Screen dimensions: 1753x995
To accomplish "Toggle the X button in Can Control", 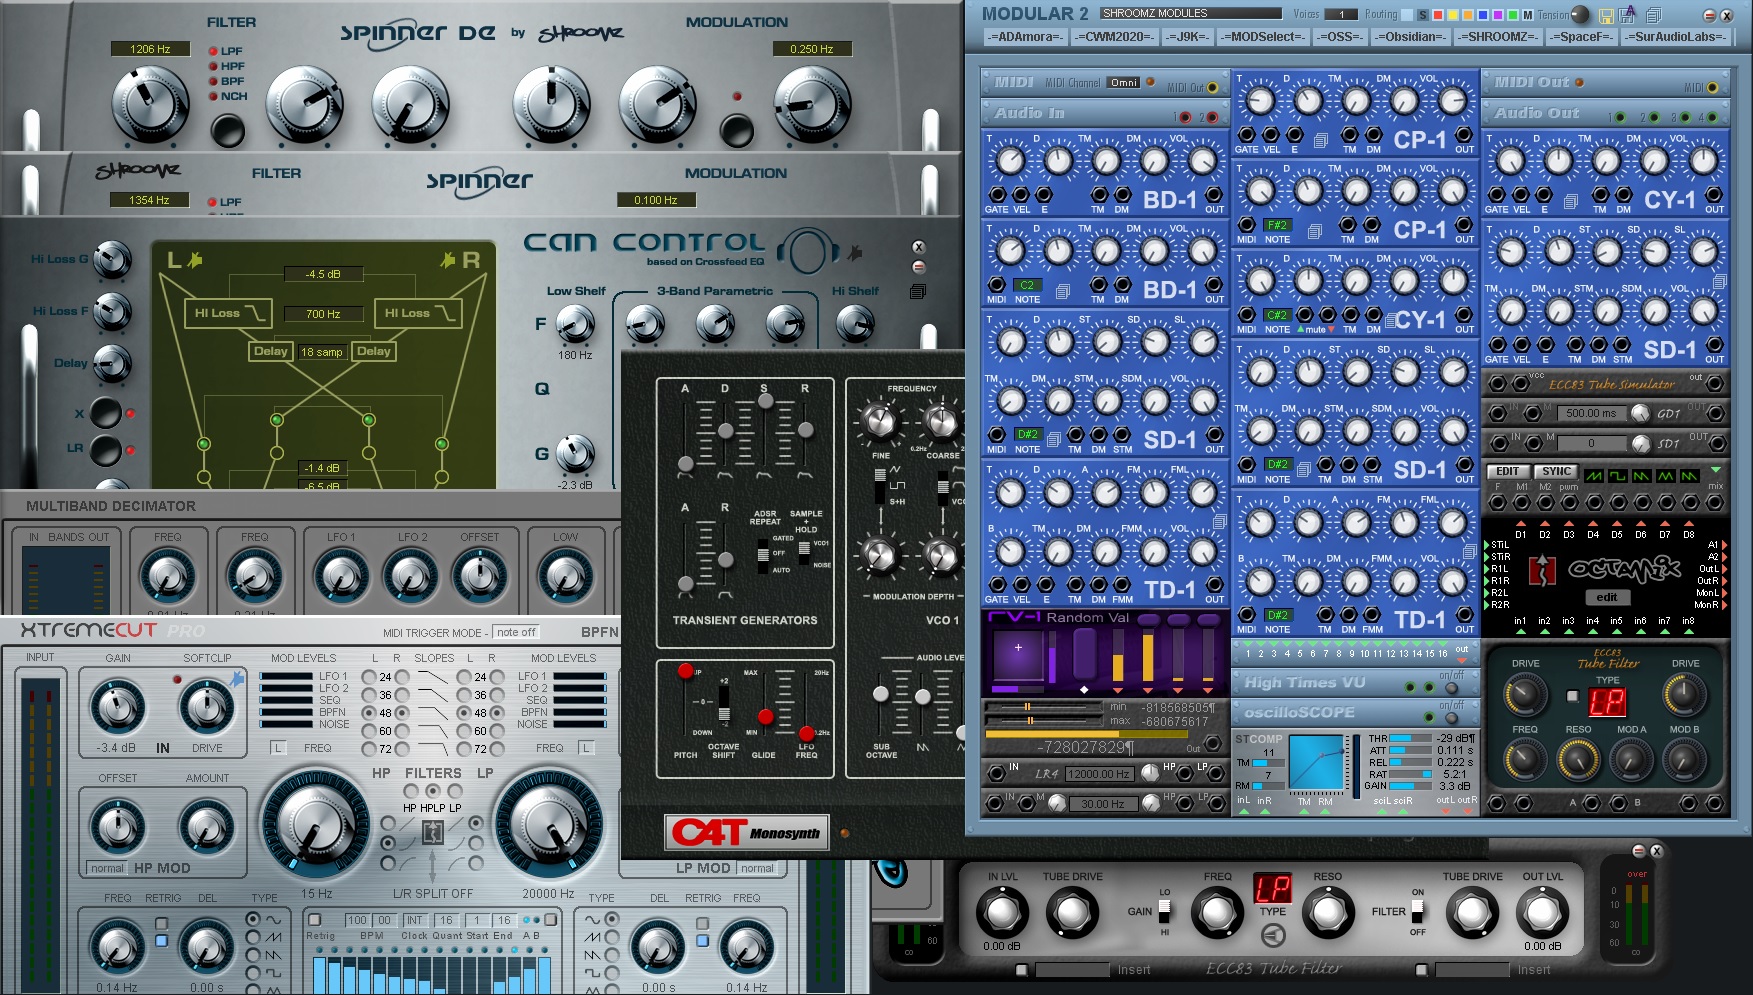I will [105, 412].
